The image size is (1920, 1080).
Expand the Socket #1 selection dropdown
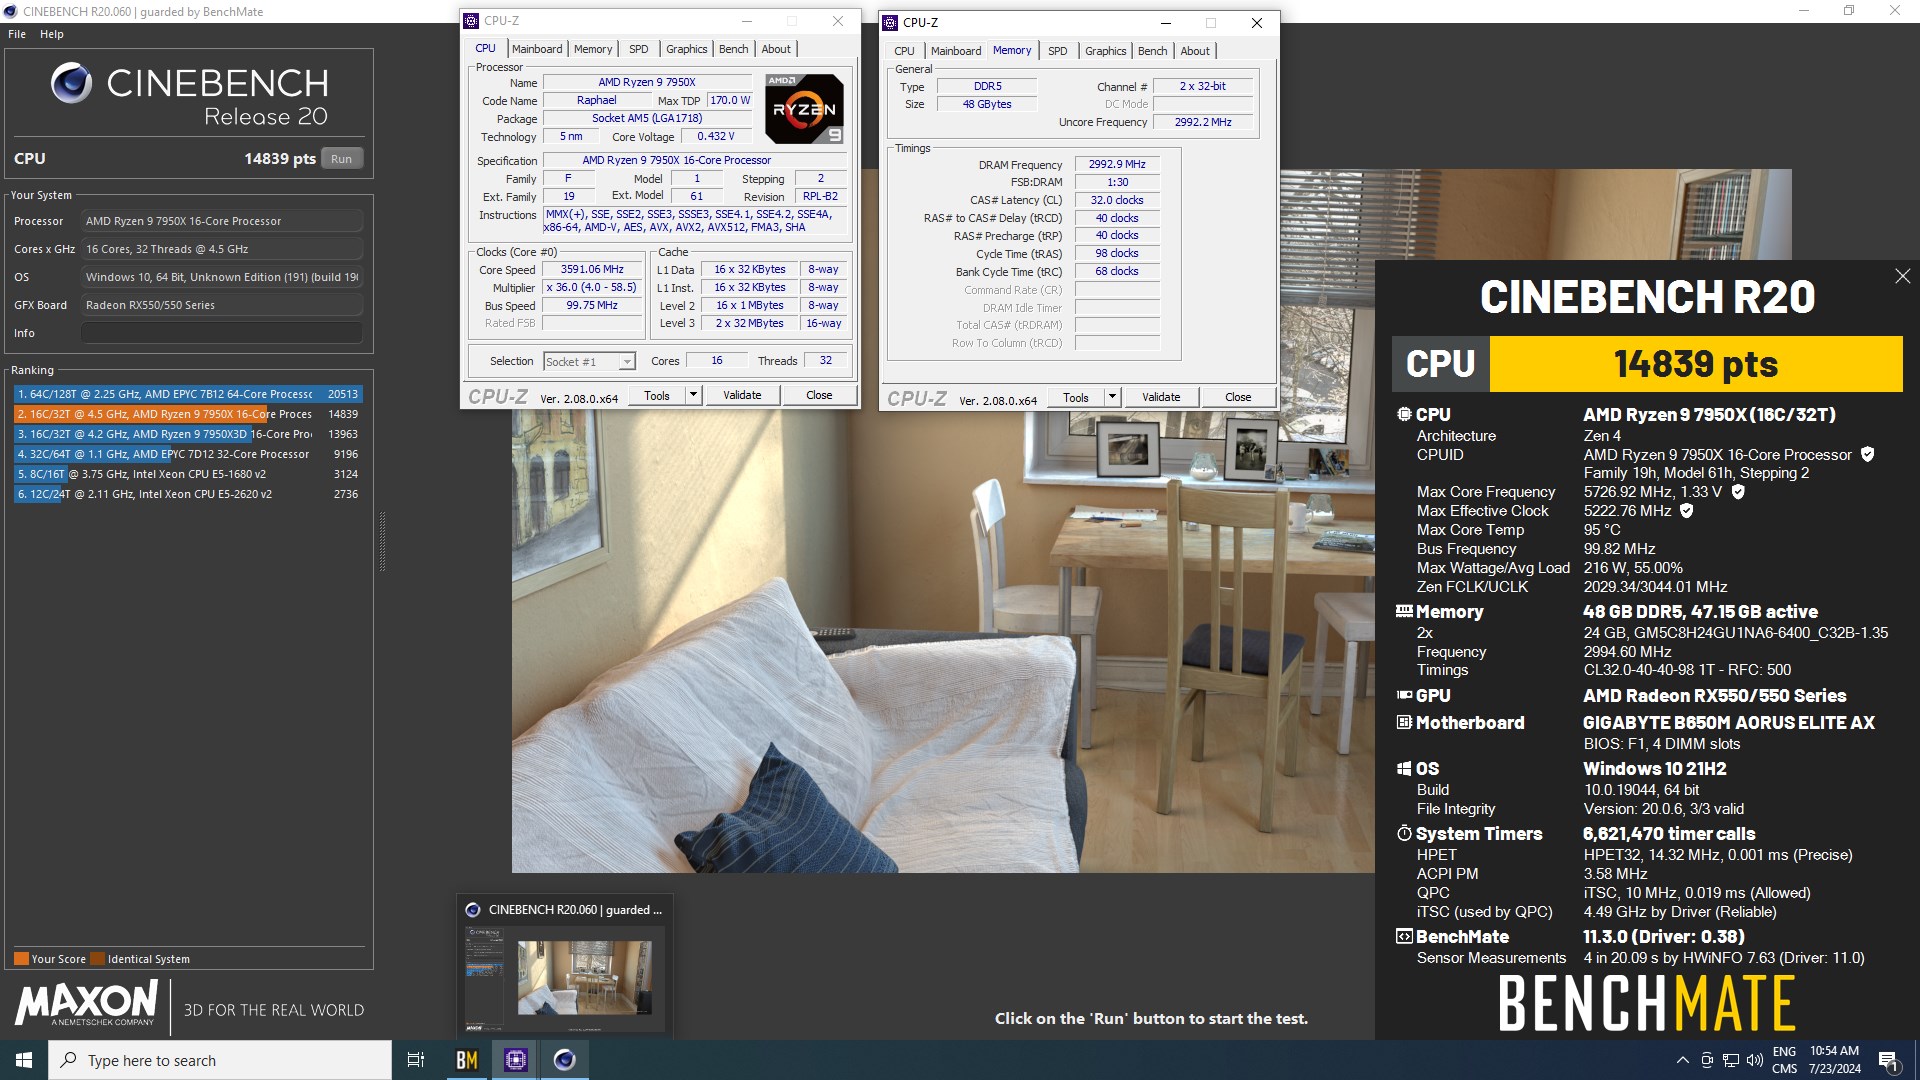(x=627, y=362)
